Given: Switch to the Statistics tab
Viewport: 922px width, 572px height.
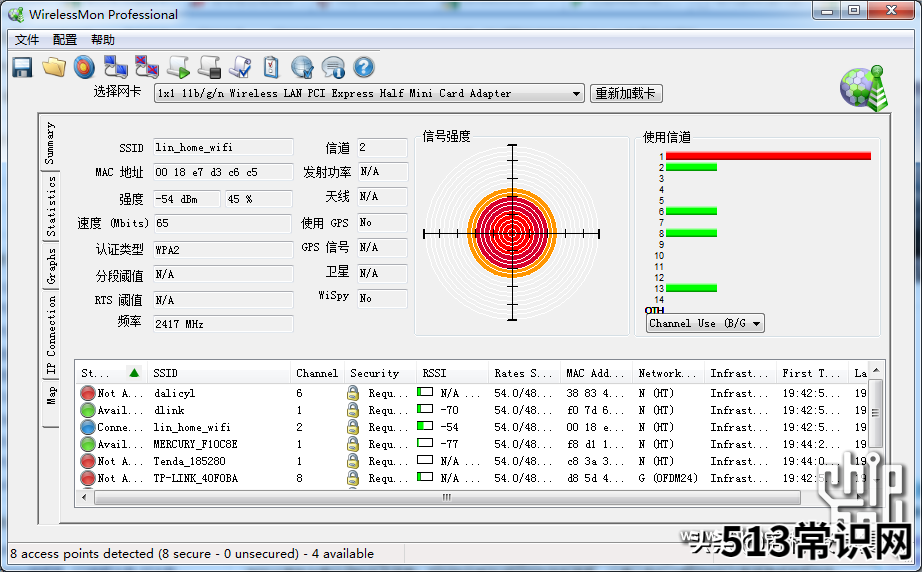Looking at the screenshot, I should click(x=52, y=206).
